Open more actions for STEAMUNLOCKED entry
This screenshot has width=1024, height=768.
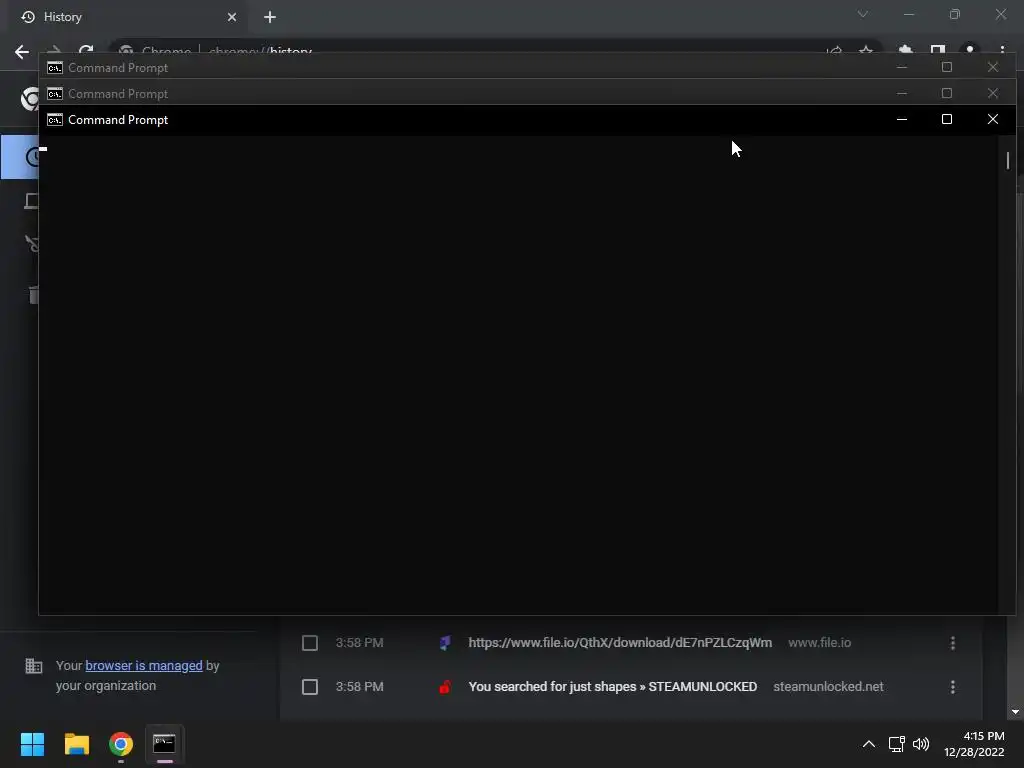pyautogui.click(x=953, y=687)
